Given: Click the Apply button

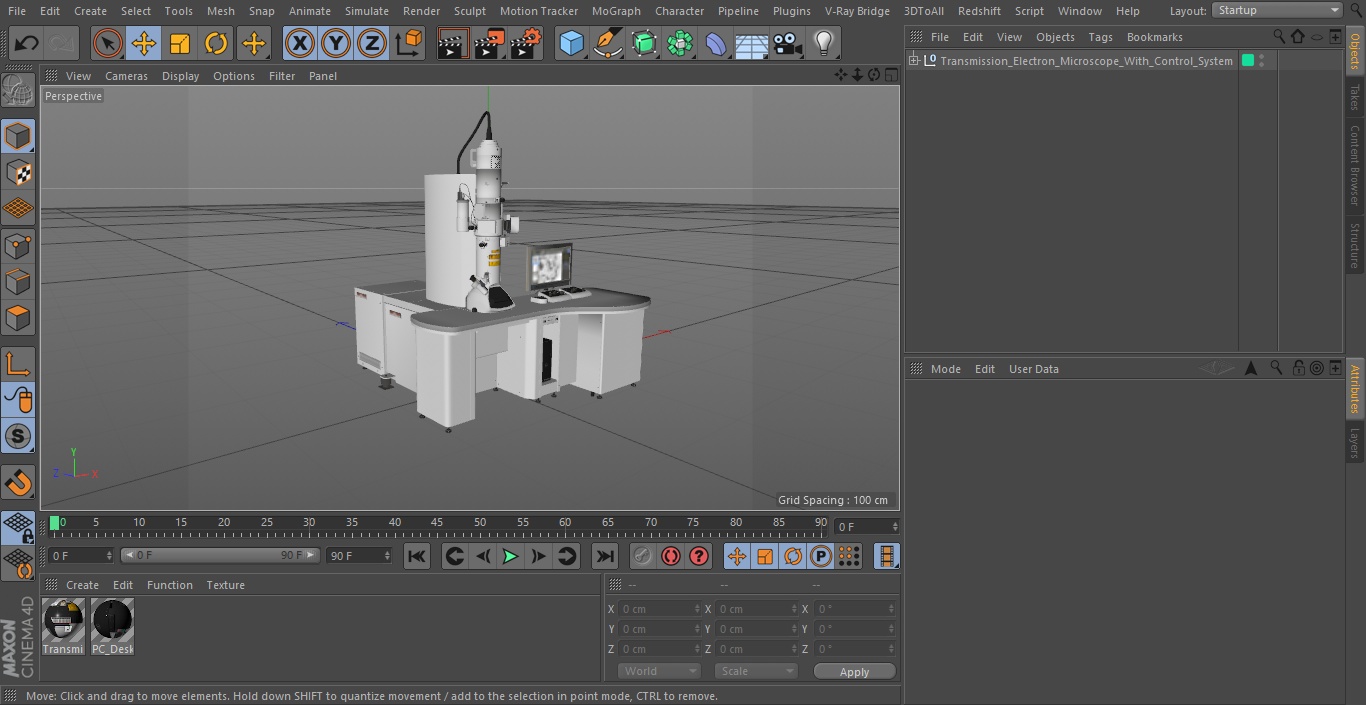Looking at the screenshot, I should [854, 671].
